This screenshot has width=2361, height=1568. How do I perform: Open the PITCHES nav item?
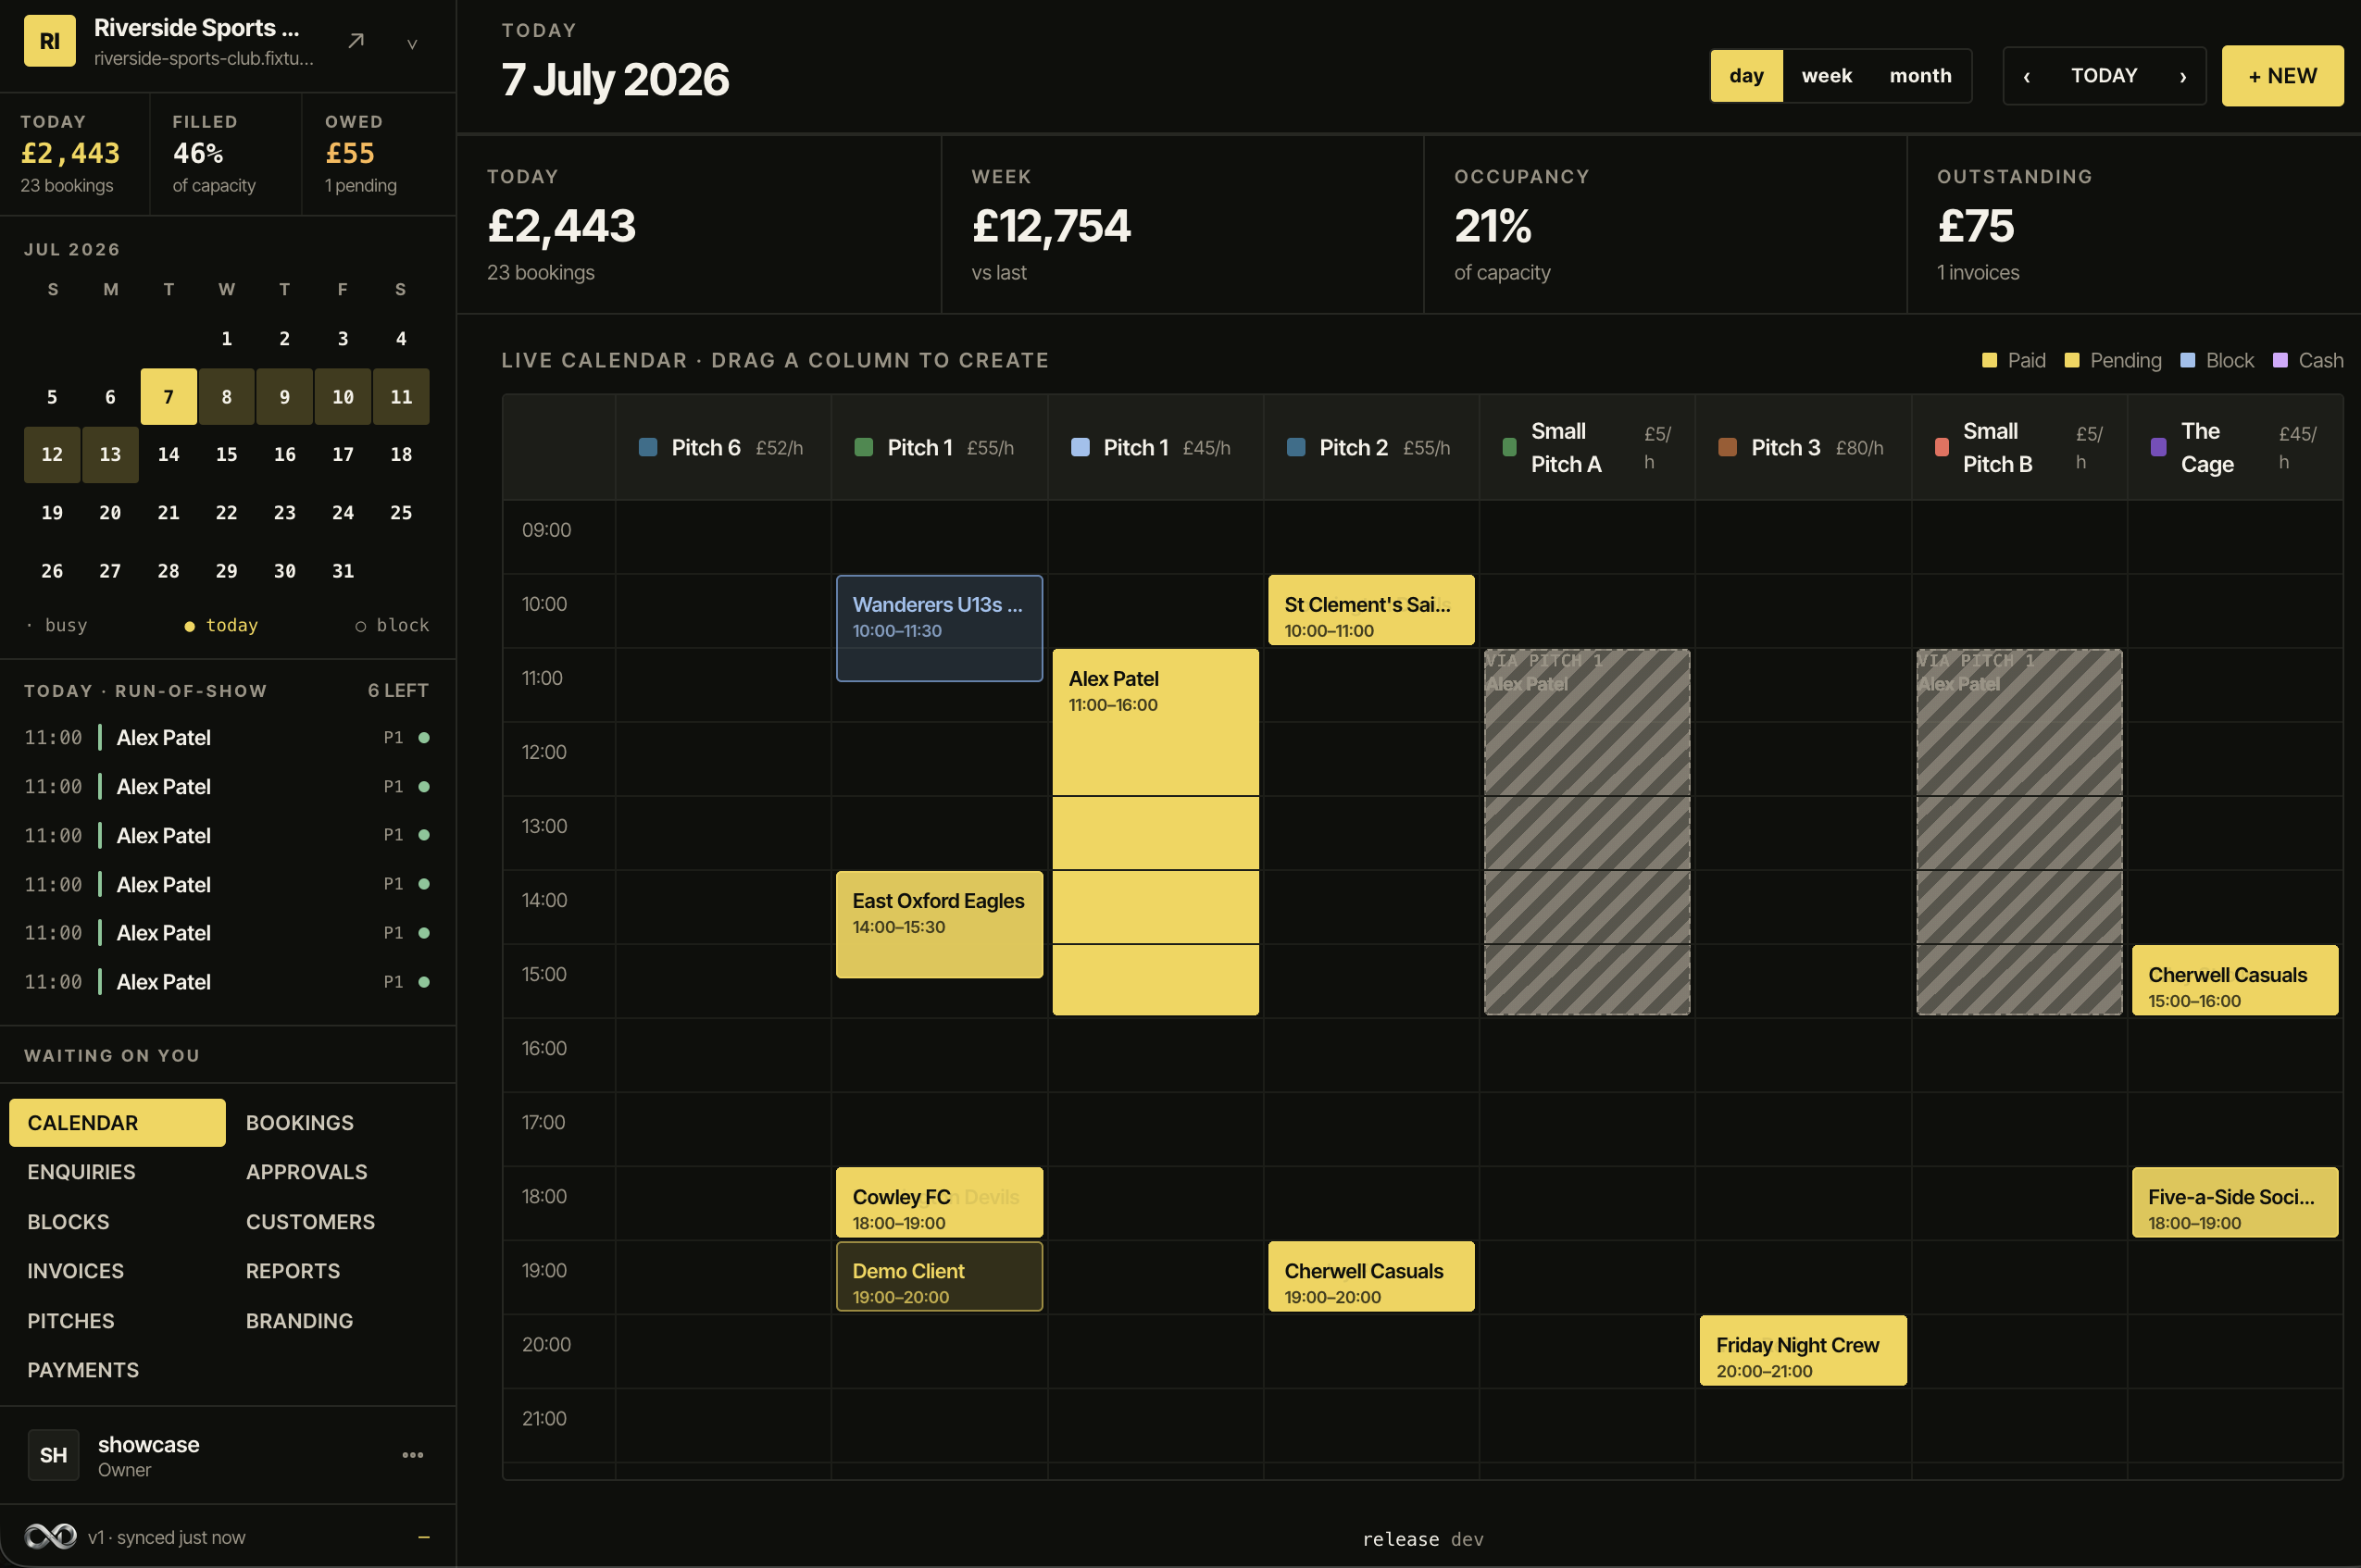117,1321
